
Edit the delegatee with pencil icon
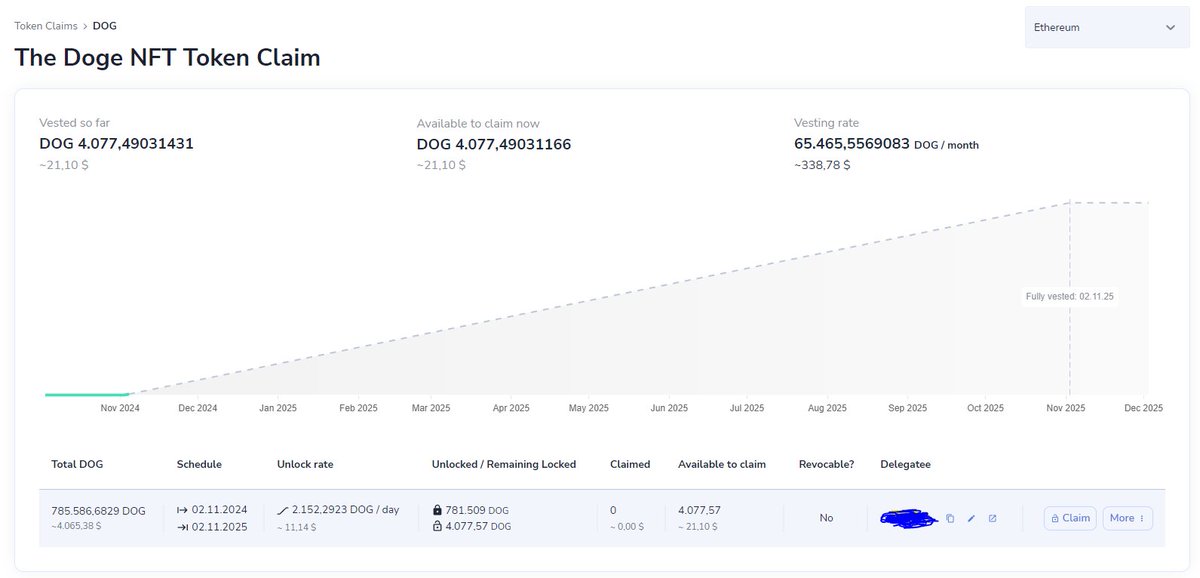[971, 518]
